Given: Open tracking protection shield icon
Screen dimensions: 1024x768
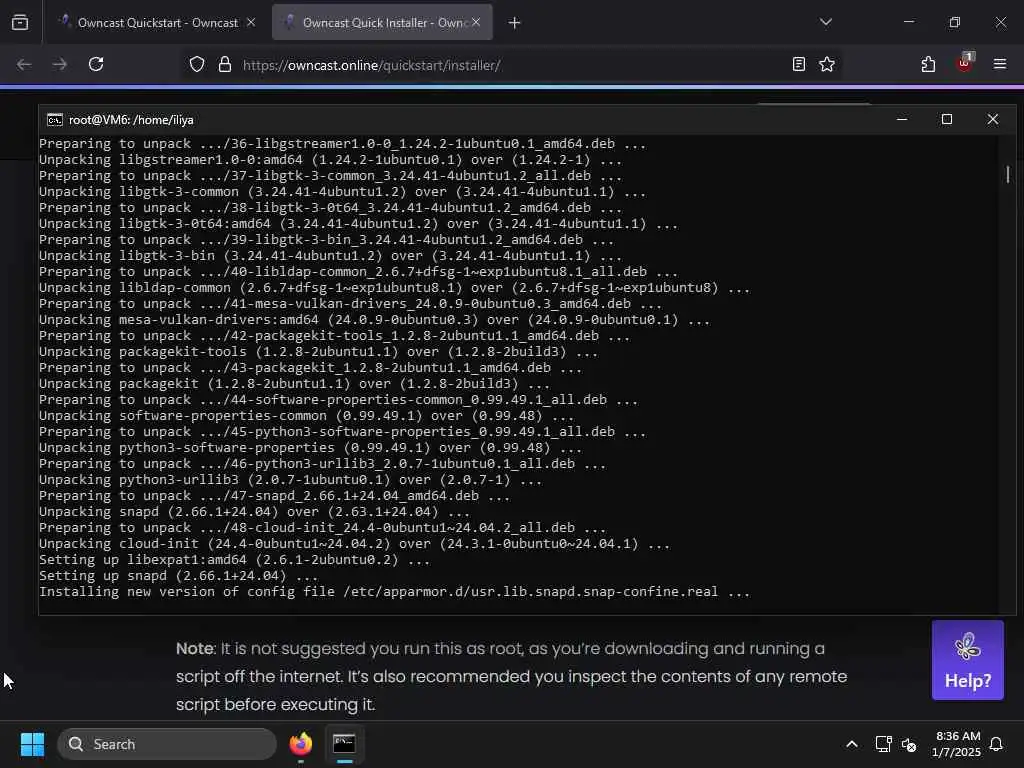Looking at the screenshot, I should click(x=197, y=65).
